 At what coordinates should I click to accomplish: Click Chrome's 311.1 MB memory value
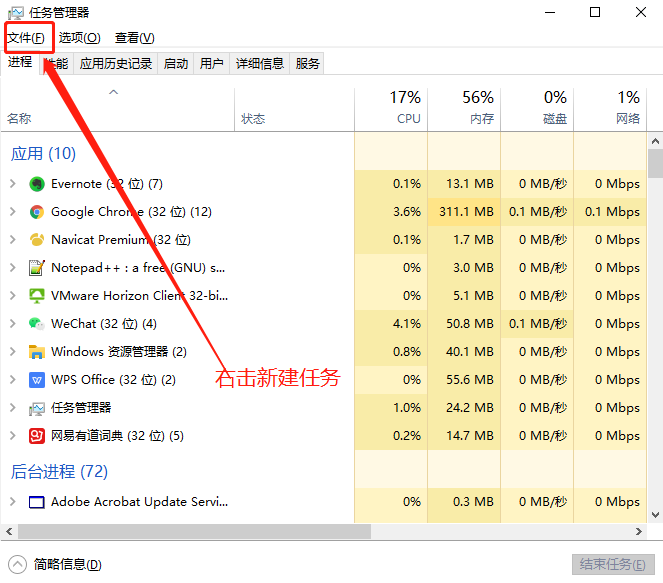(x=466, y=212)
